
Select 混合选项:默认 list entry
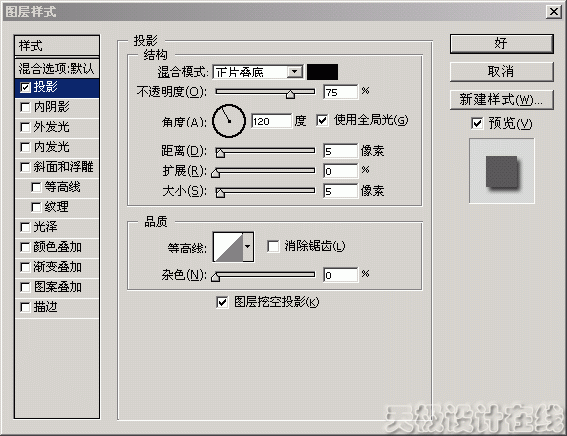pos(57,68)
